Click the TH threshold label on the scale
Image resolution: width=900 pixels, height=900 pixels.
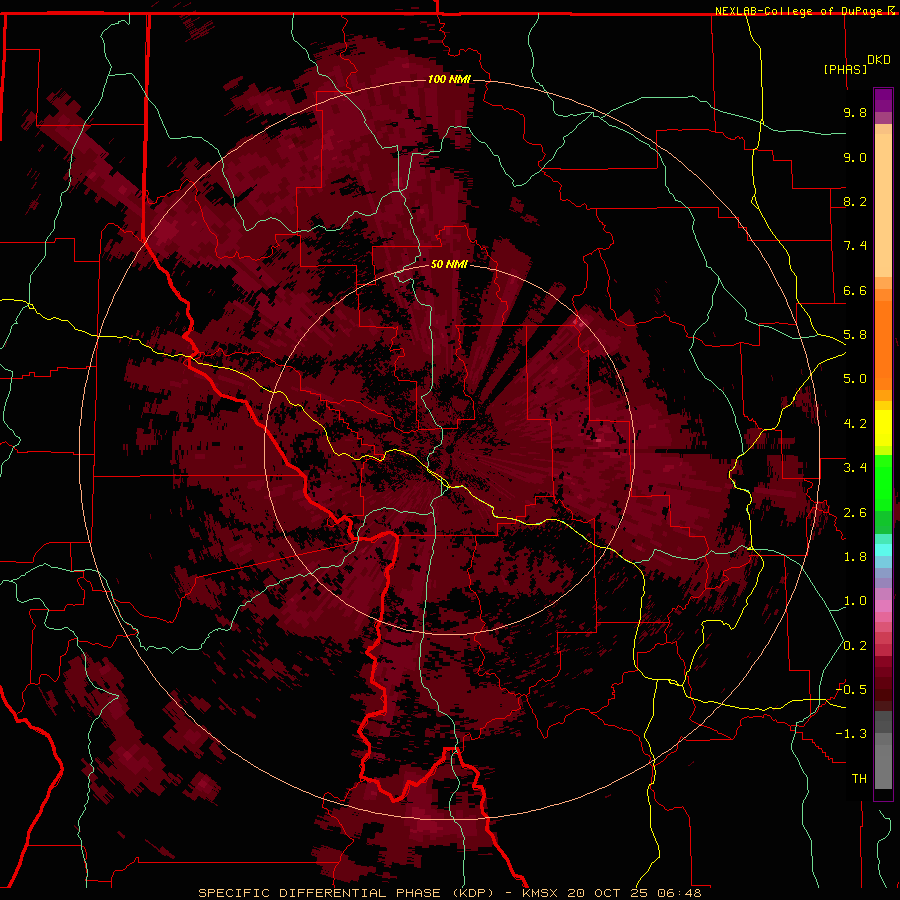tap(859, 779)
